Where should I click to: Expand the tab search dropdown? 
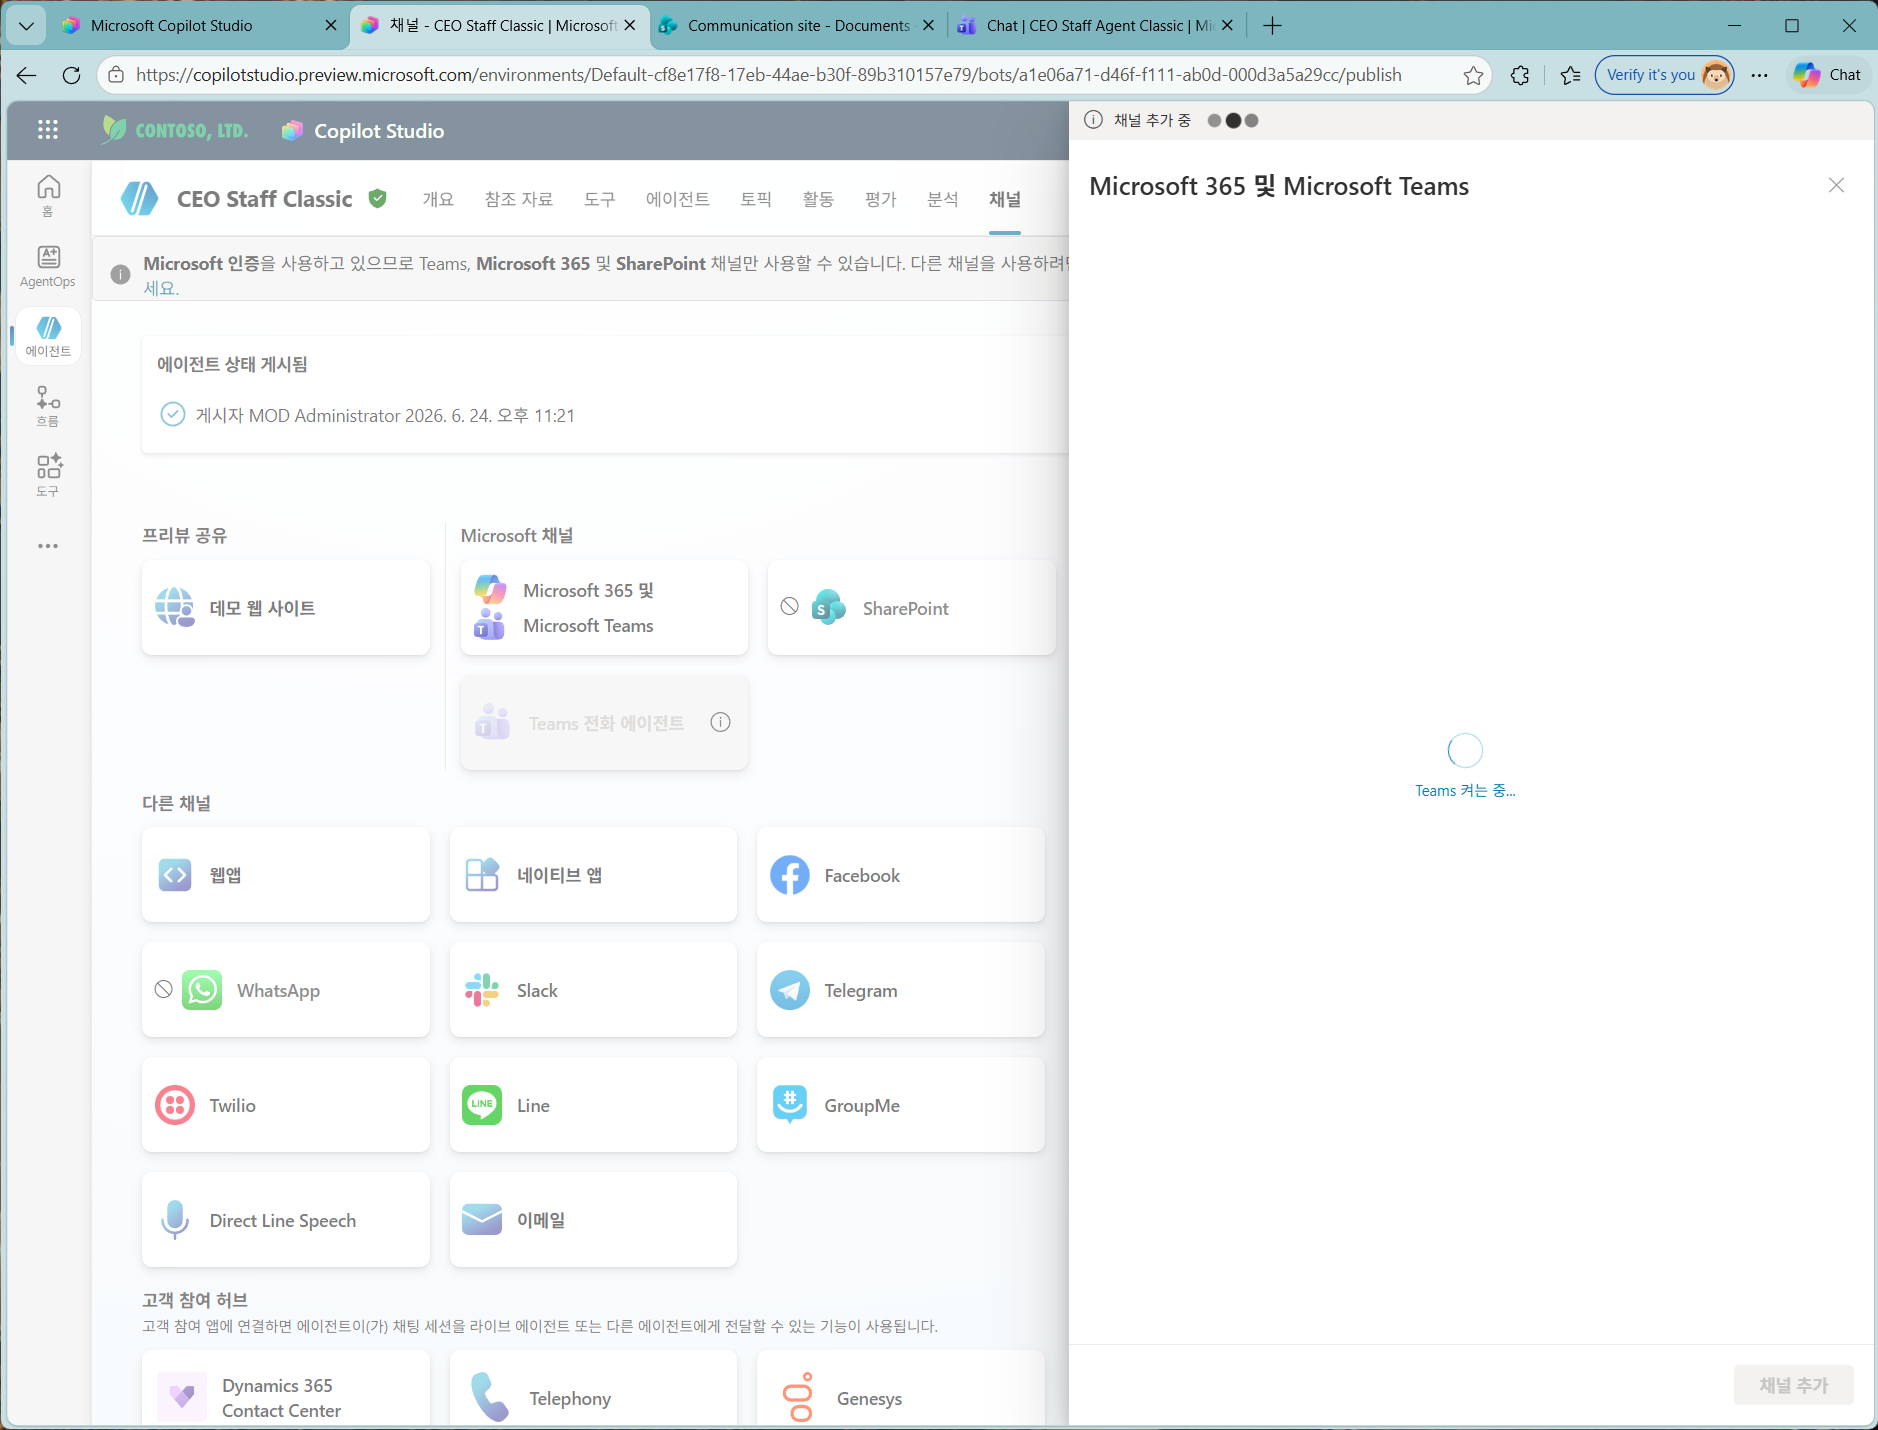[26, 26]
